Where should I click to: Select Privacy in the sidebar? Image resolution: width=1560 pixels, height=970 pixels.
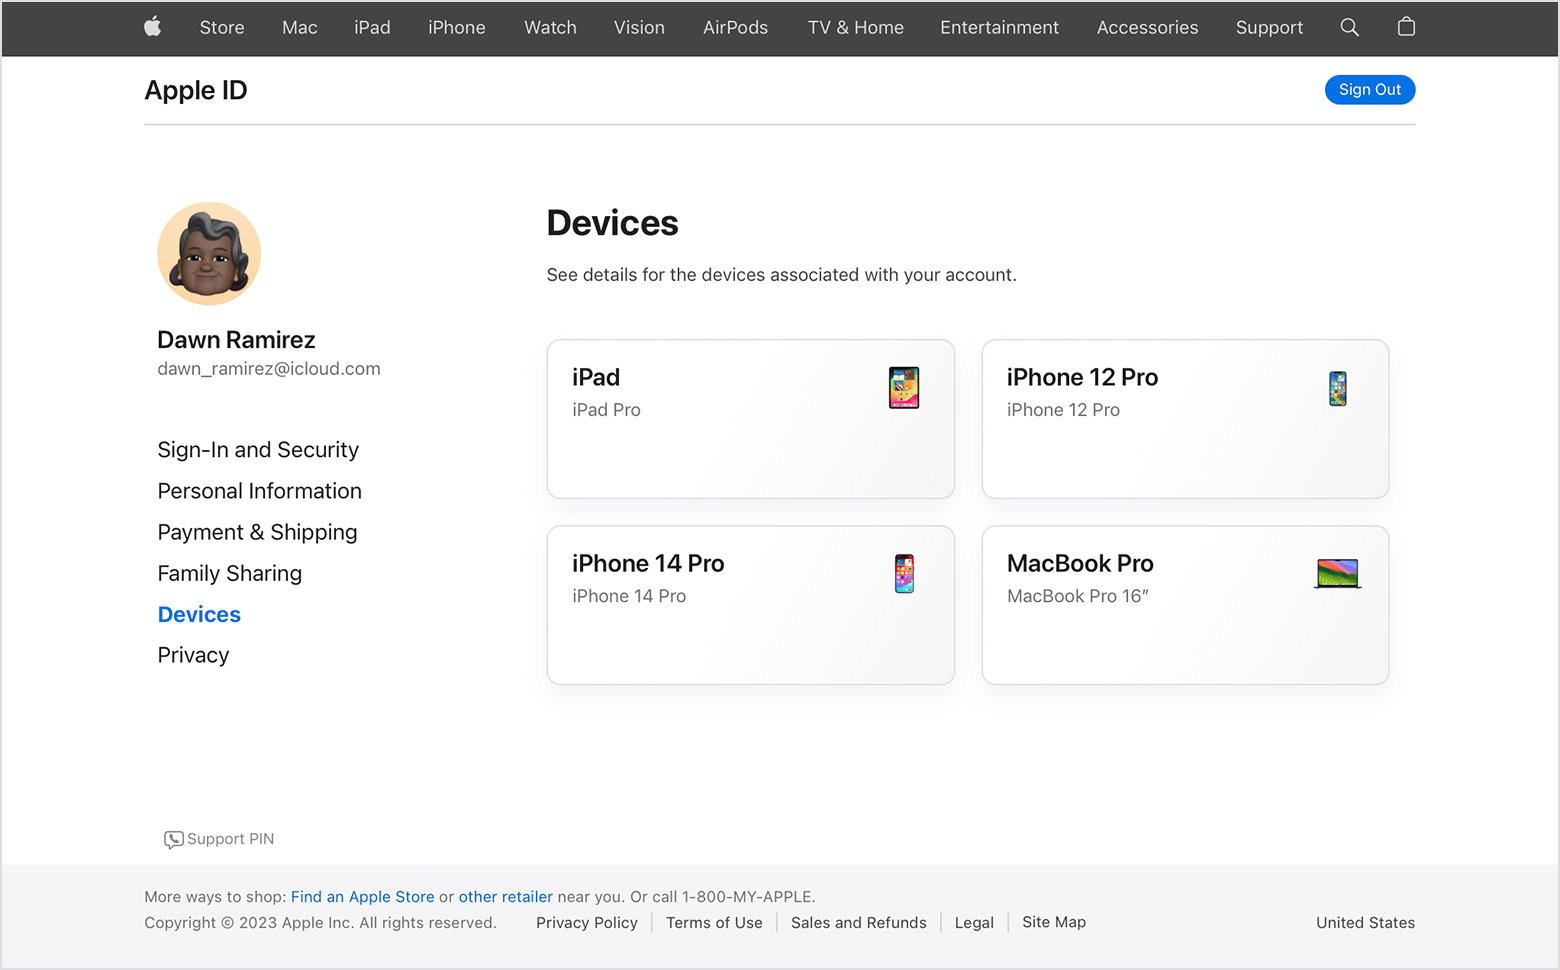point(193,655)
